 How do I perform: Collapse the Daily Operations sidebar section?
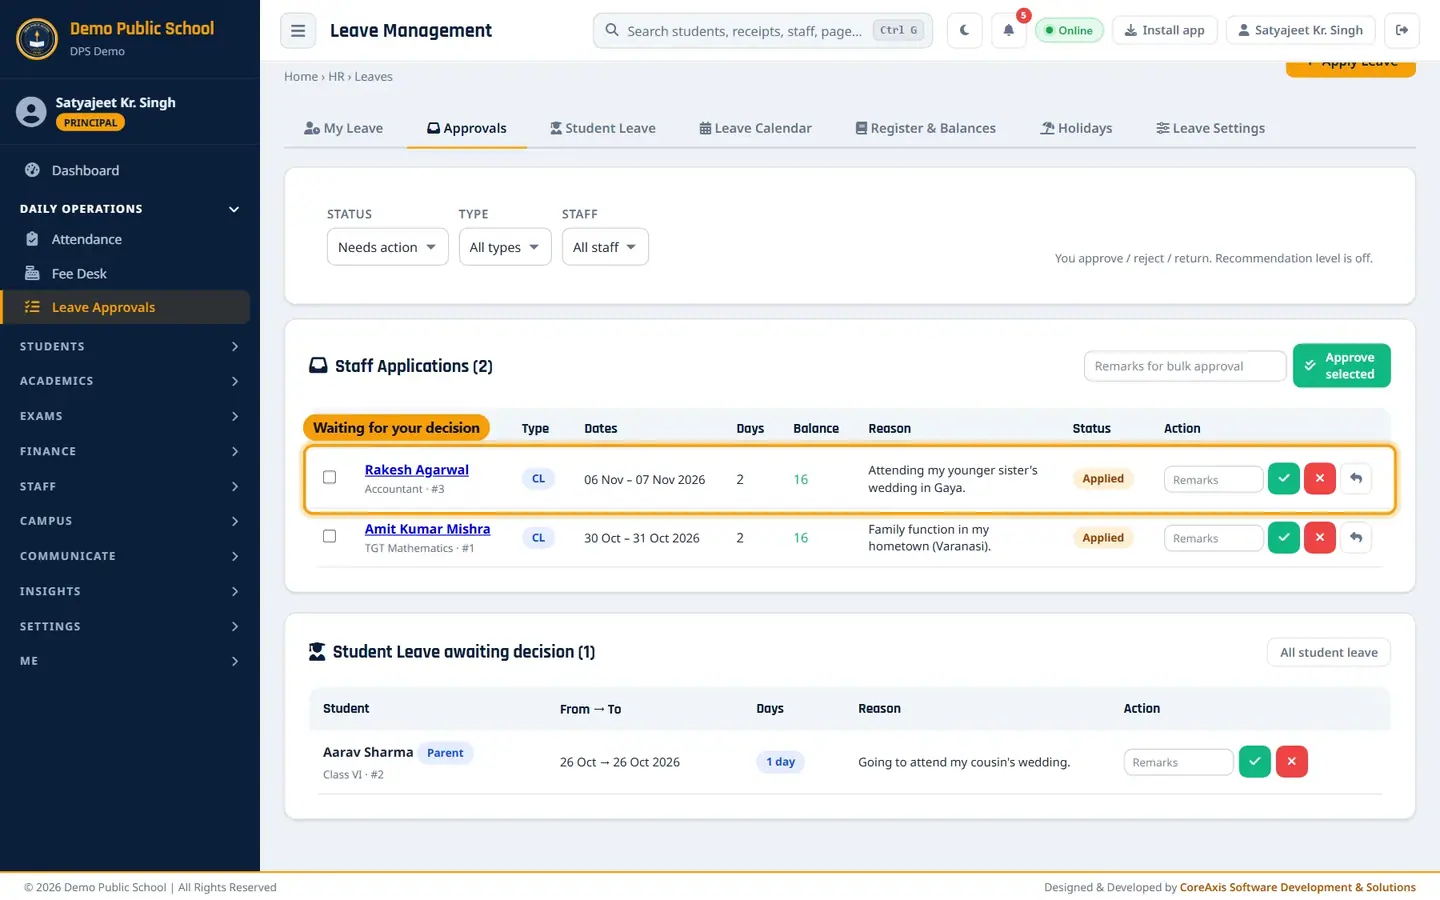[130, 209]
